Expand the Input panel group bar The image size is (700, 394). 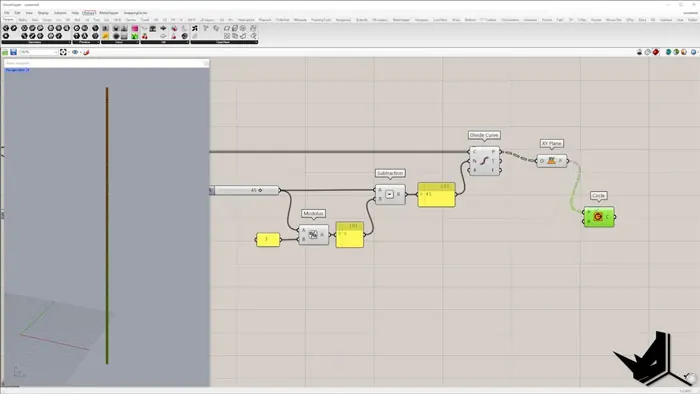(120, 42)
